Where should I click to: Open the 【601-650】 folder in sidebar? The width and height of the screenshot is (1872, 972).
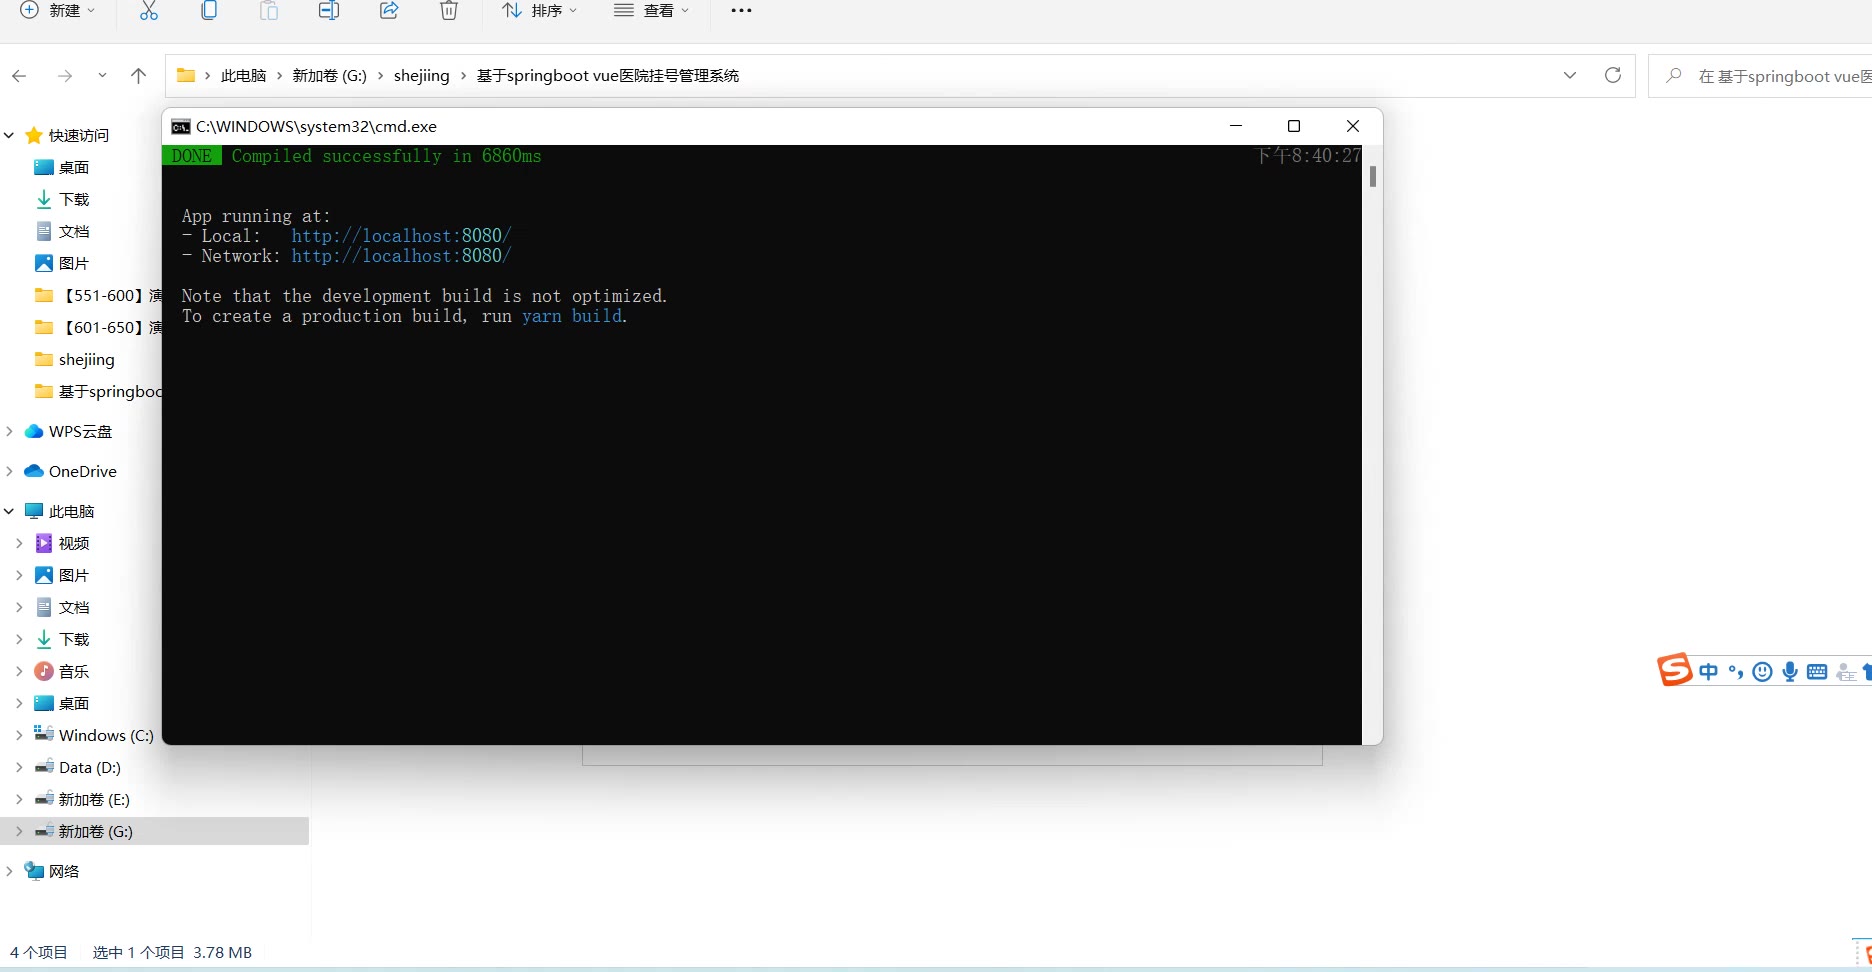tap(98, 328)
